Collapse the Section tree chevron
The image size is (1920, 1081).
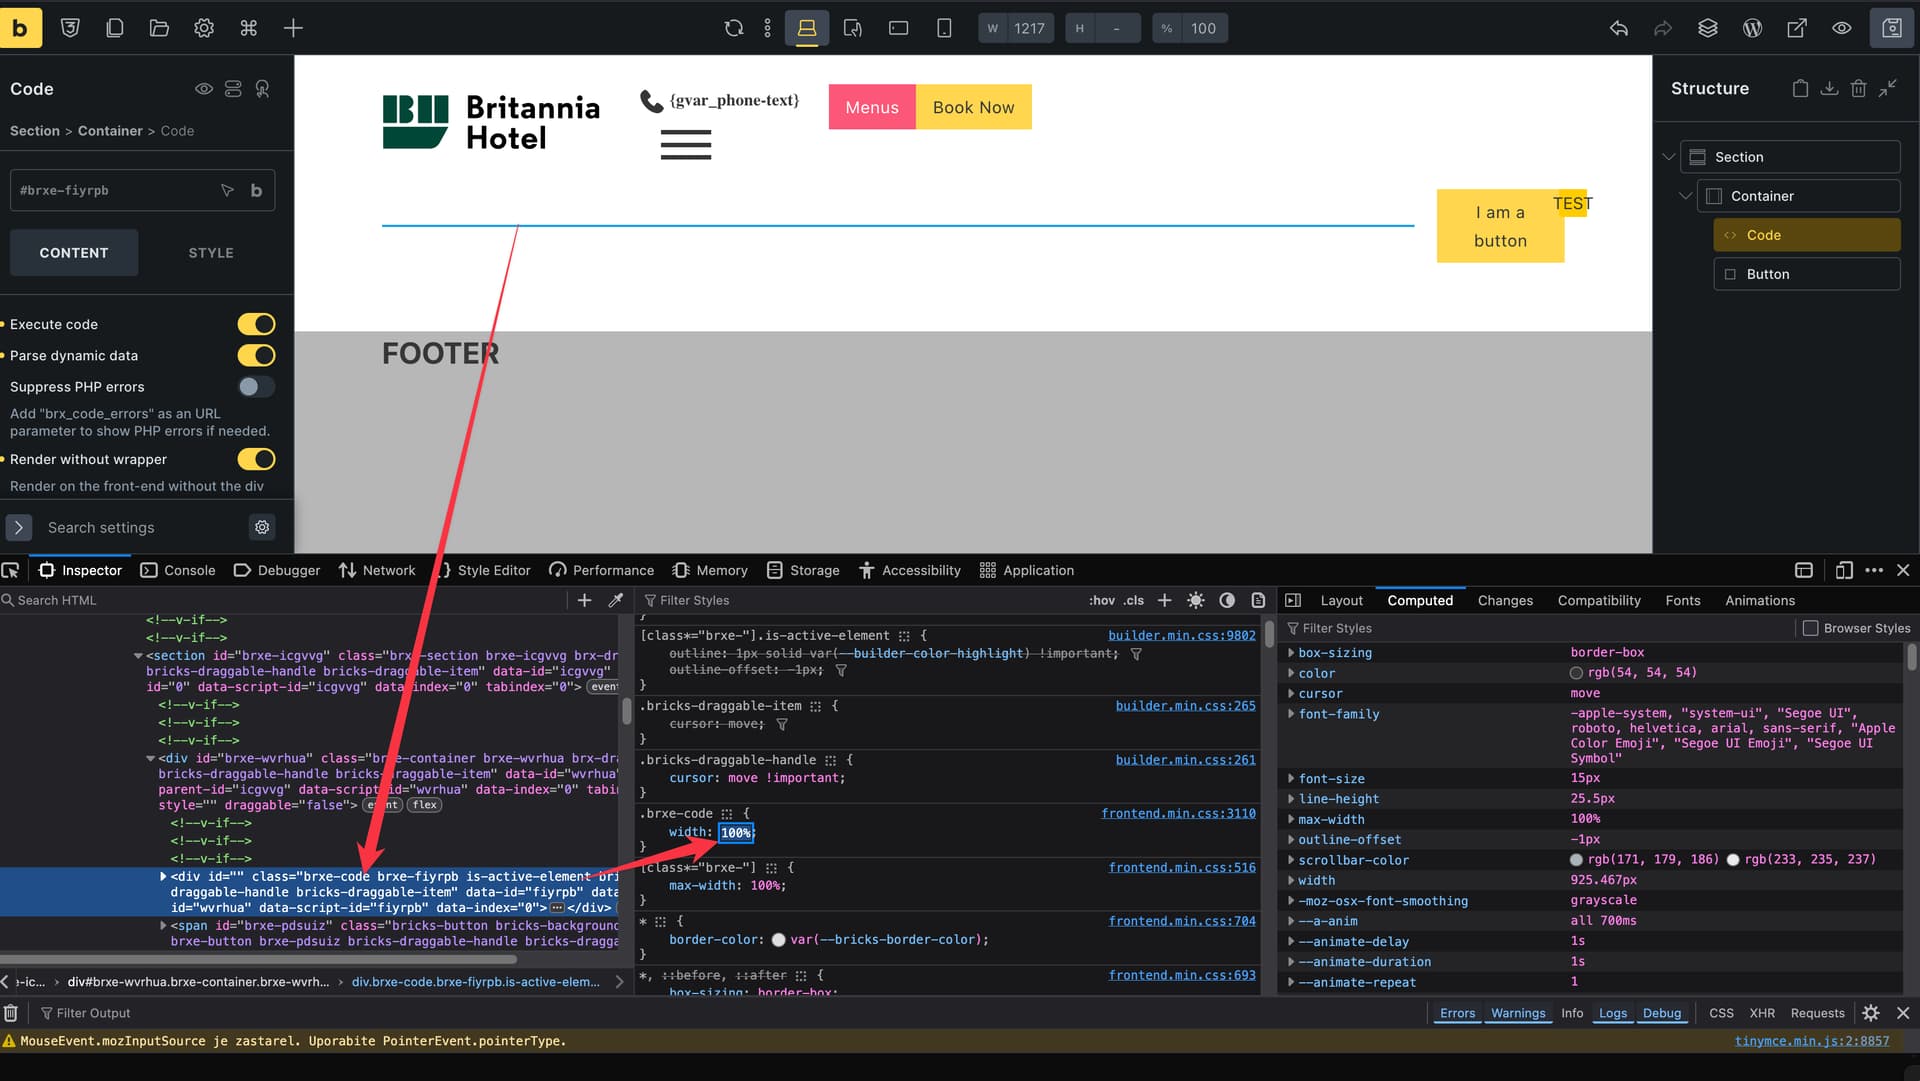click(1668, 157)
